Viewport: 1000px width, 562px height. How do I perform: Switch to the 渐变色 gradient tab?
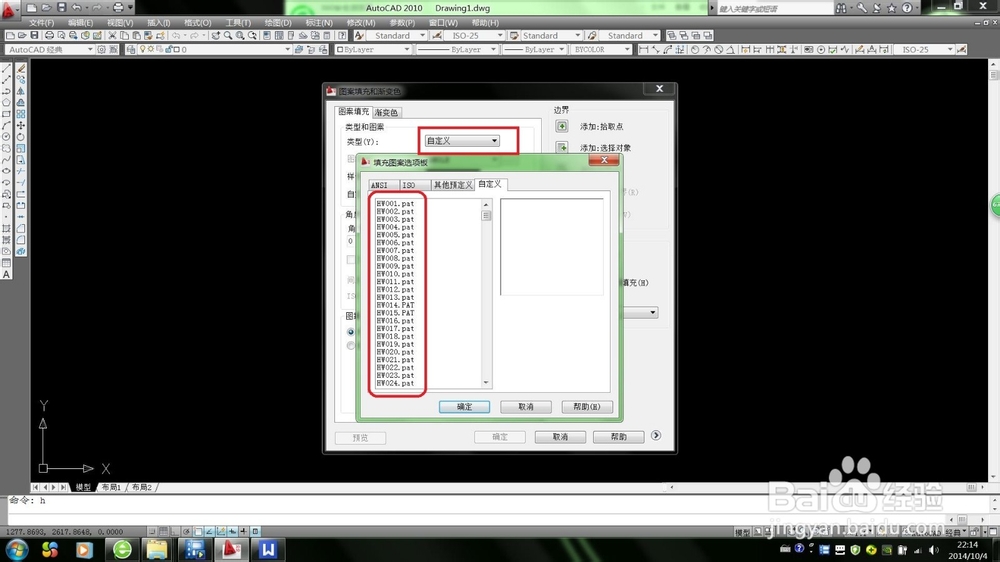[x=386, y=112]
